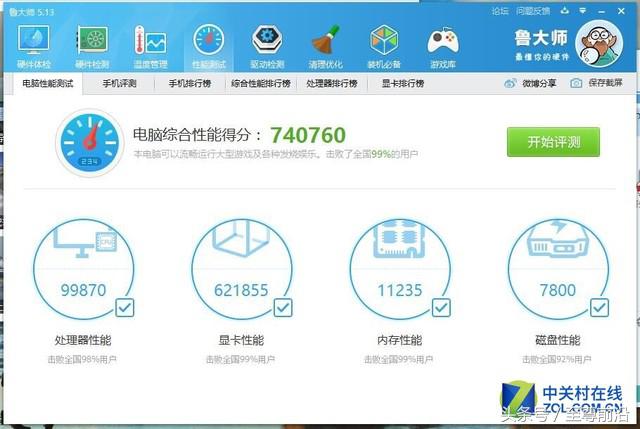
Task: Click 微博分享 share text link
Action: pyautogui.click(x=539, y=83)
